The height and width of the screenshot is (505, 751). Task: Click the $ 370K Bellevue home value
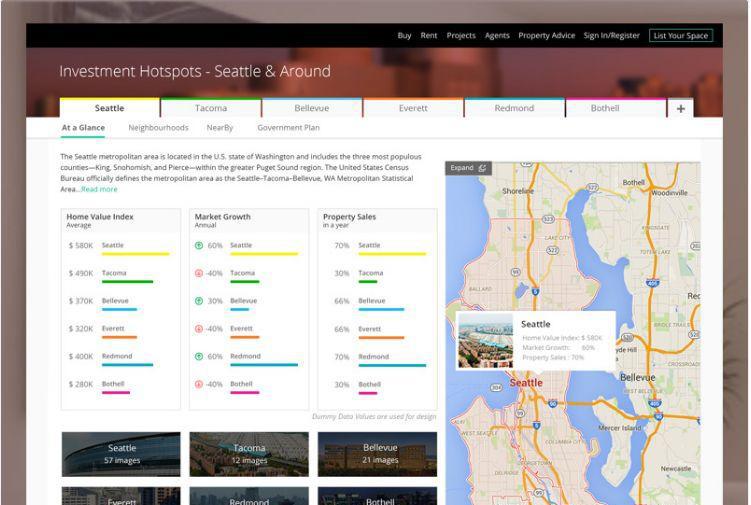pos(80,301)
